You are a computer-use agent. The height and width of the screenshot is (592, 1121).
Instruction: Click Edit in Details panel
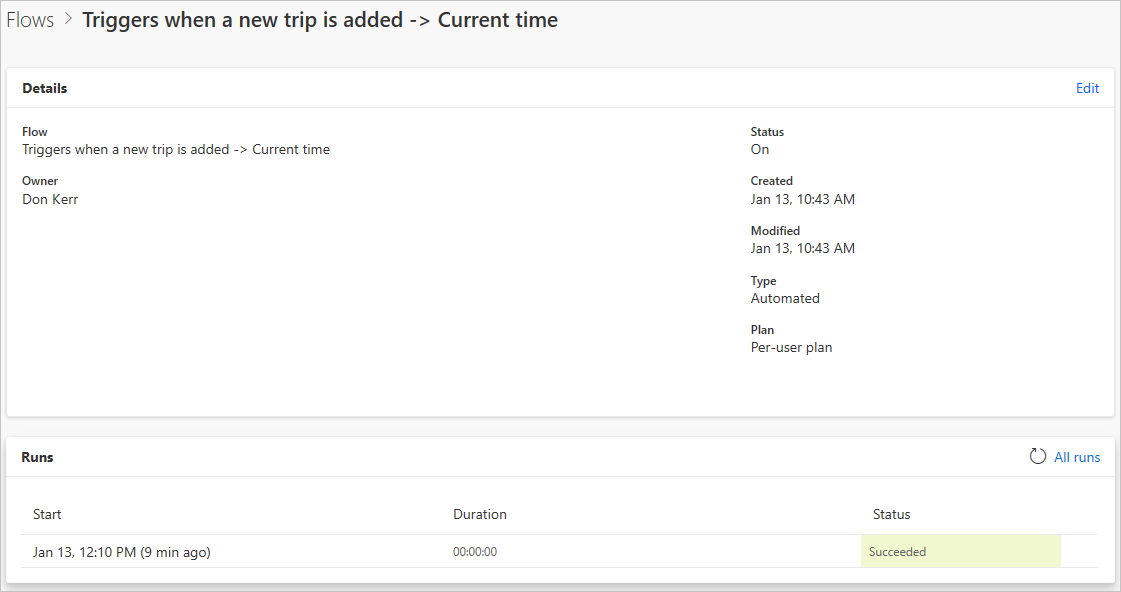pos(1087,88)
